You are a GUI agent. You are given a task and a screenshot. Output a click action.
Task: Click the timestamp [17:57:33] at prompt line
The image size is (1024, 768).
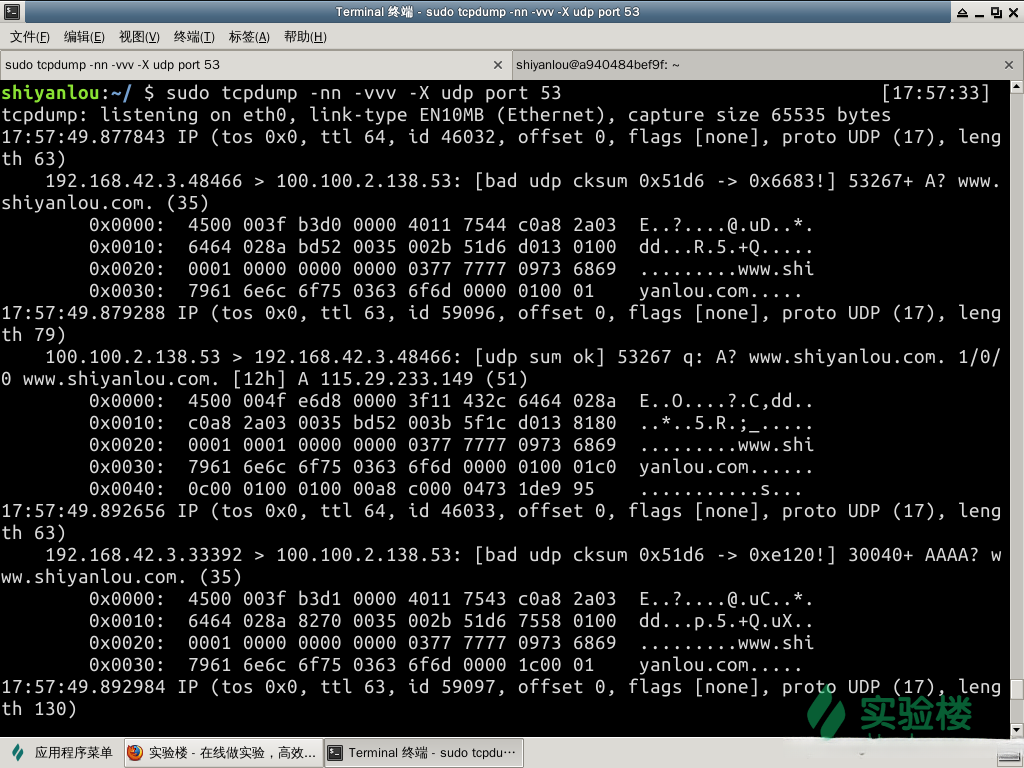[935, 93]
